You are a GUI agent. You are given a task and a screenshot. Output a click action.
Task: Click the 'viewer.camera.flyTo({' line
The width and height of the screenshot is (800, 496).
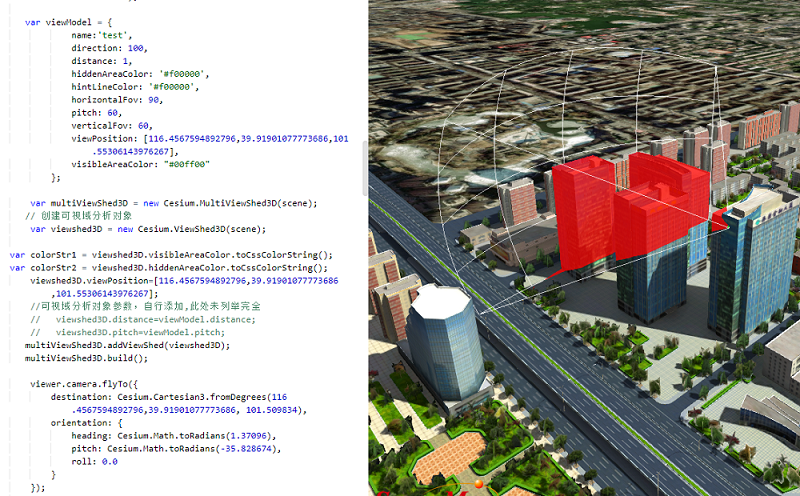(84, 384)
